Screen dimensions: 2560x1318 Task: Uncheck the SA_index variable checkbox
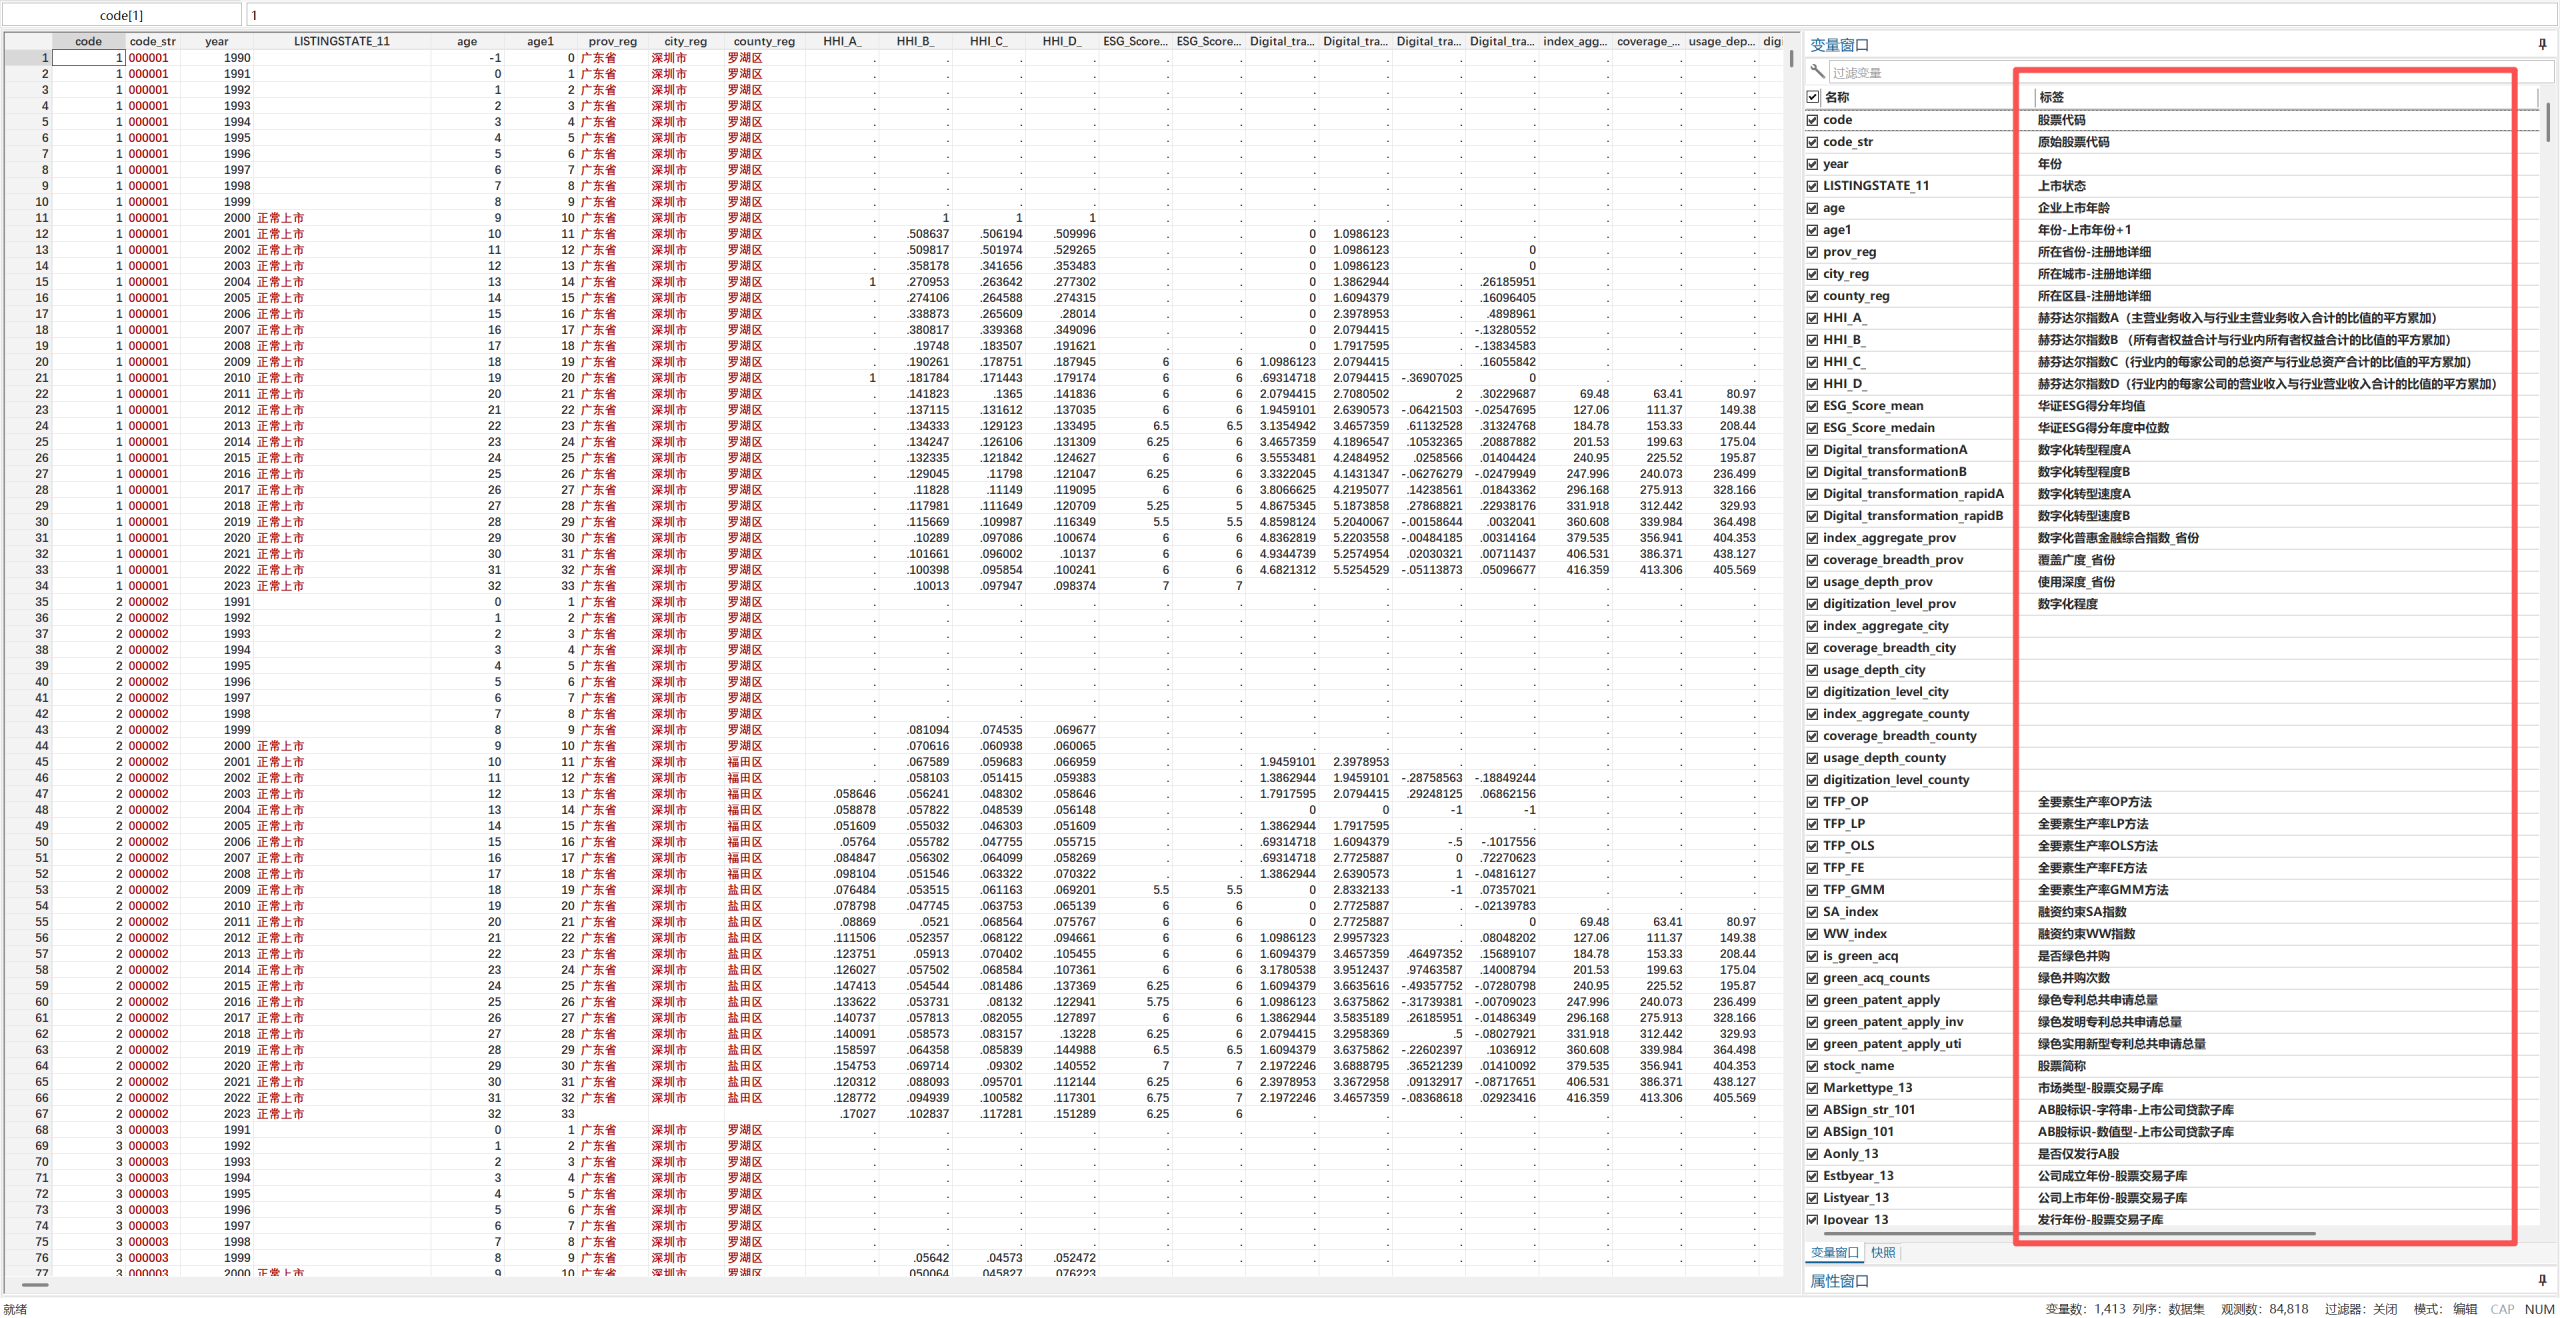point(1813,912)
